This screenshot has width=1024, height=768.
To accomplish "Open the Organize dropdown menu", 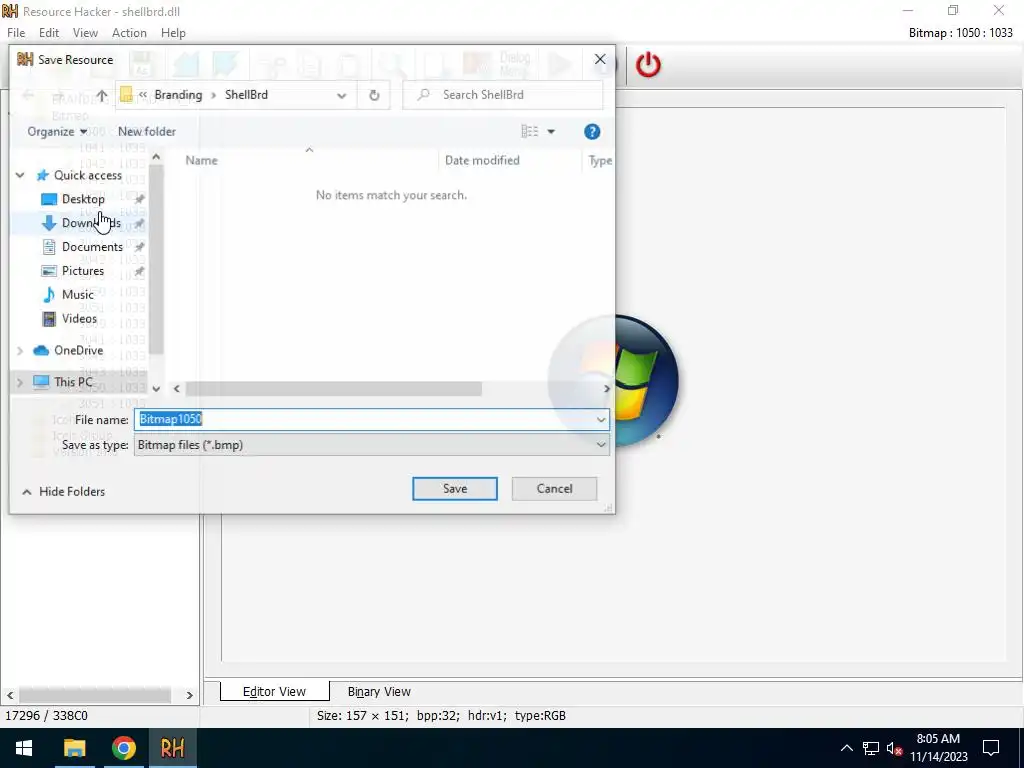I will pyautogui.click(x=57, y=132).
